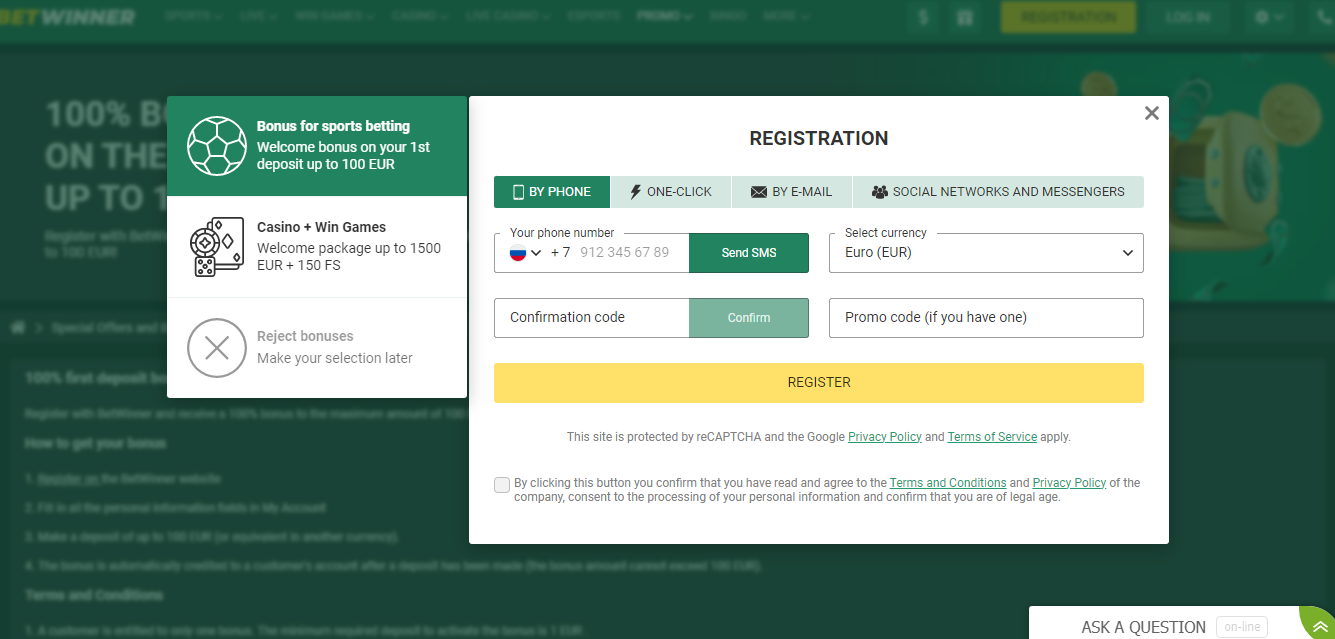Viewport: 1335px width, 639px height.
Task: Click the dollar sign icon in header
Action: point(923,18)
